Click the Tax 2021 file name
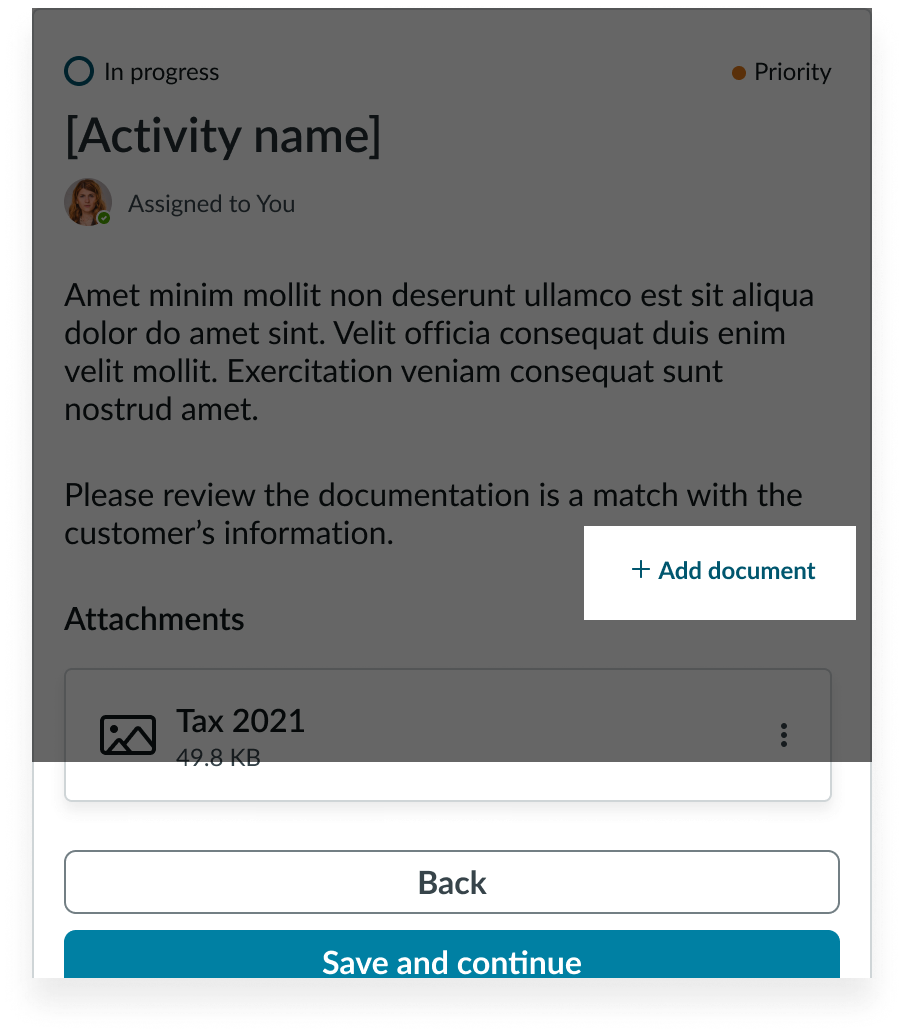This screenshot has width=904, height=1034. 241,721
